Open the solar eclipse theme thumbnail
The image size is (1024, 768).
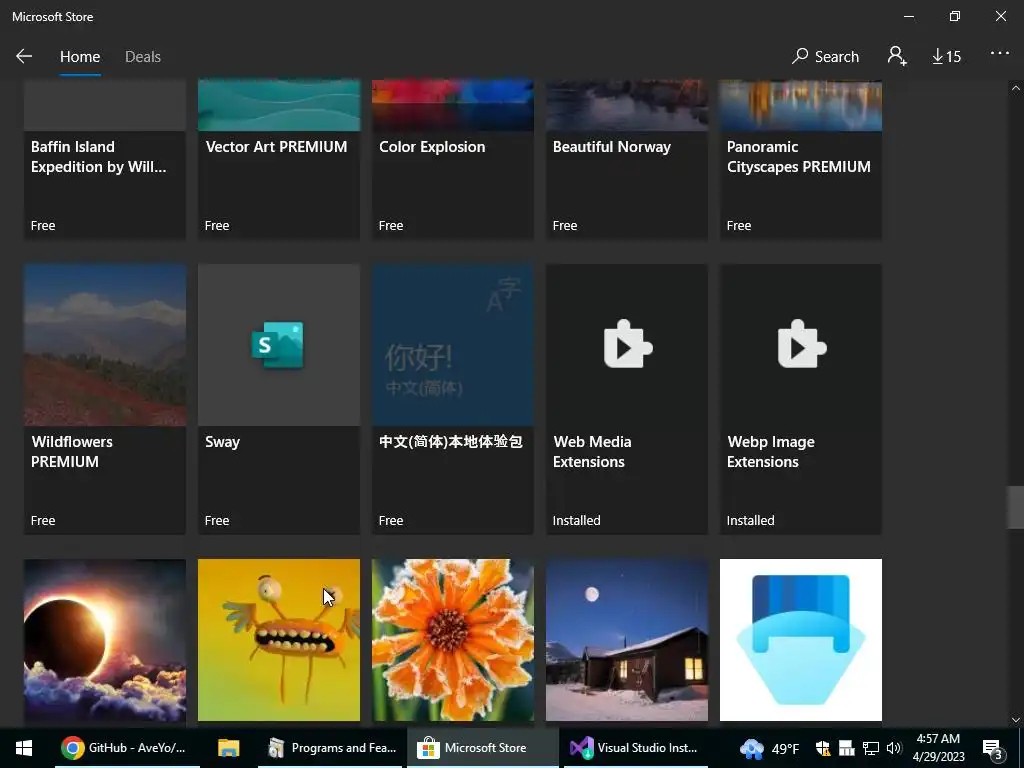105,640
